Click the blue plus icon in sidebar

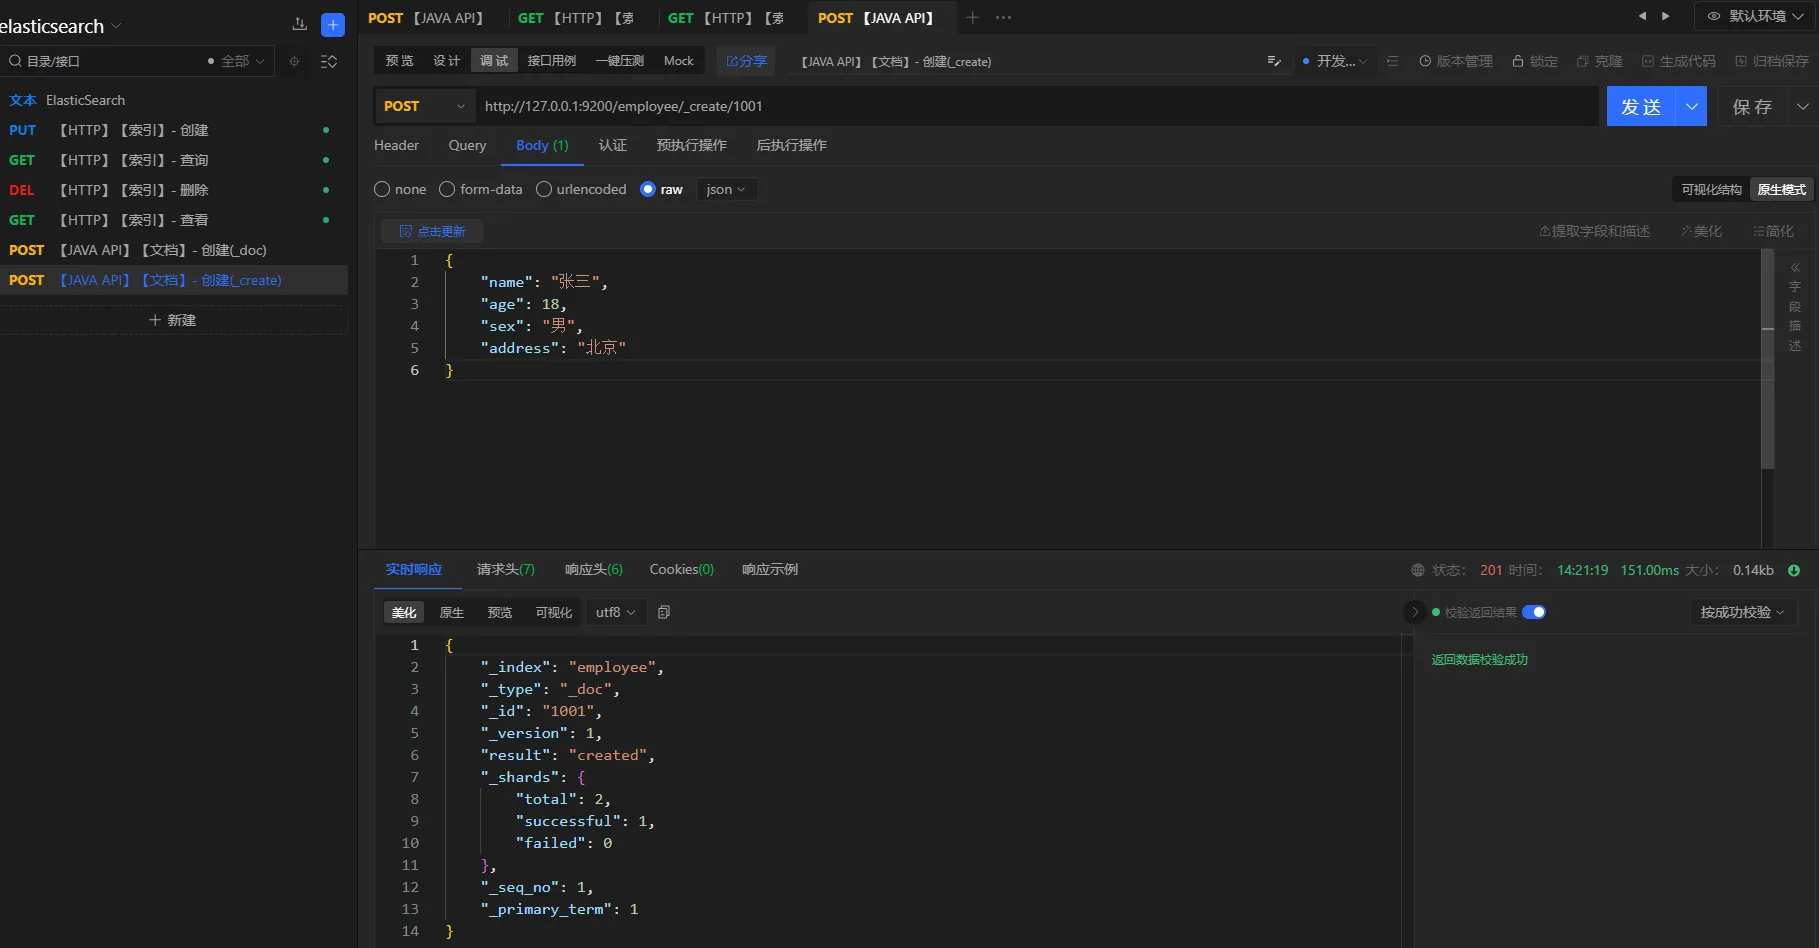[x=333, y=25]
